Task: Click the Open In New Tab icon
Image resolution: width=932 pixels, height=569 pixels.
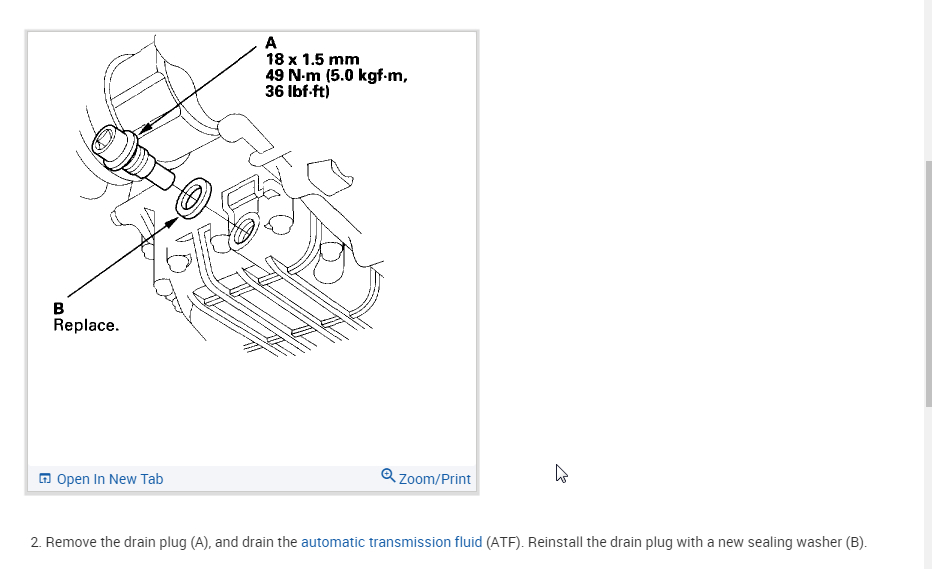Action: coord(45,479)
